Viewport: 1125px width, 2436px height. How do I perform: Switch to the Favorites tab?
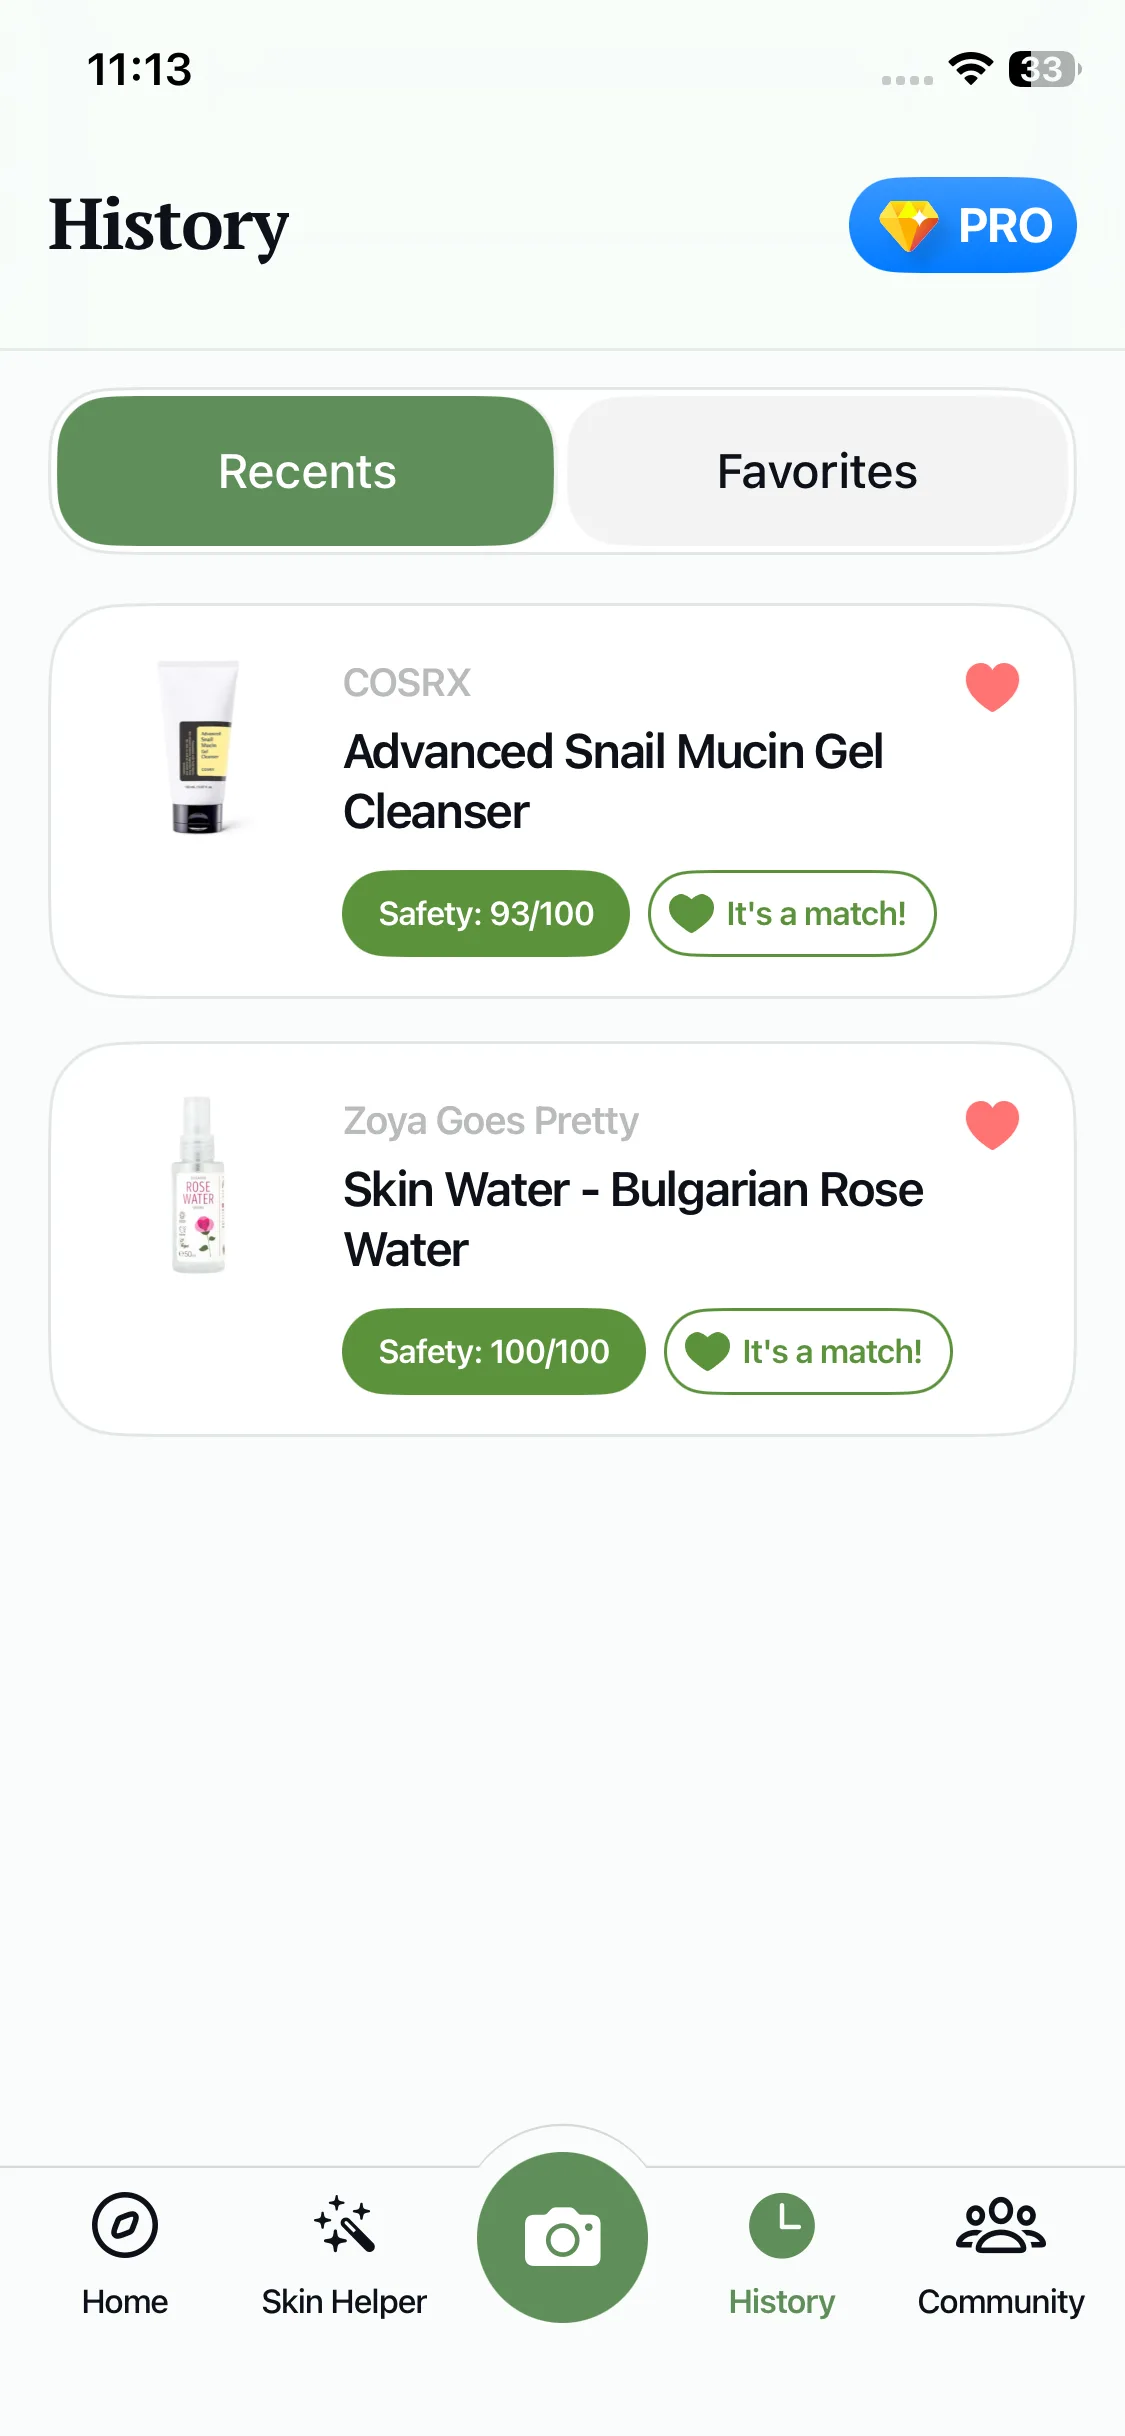click(817, 471)
